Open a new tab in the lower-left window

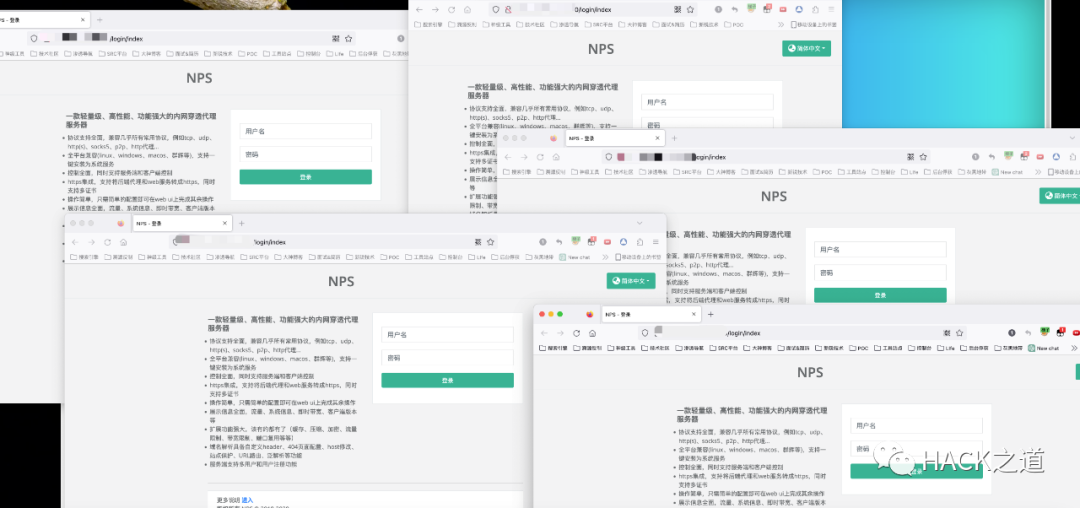pos(242,224)
